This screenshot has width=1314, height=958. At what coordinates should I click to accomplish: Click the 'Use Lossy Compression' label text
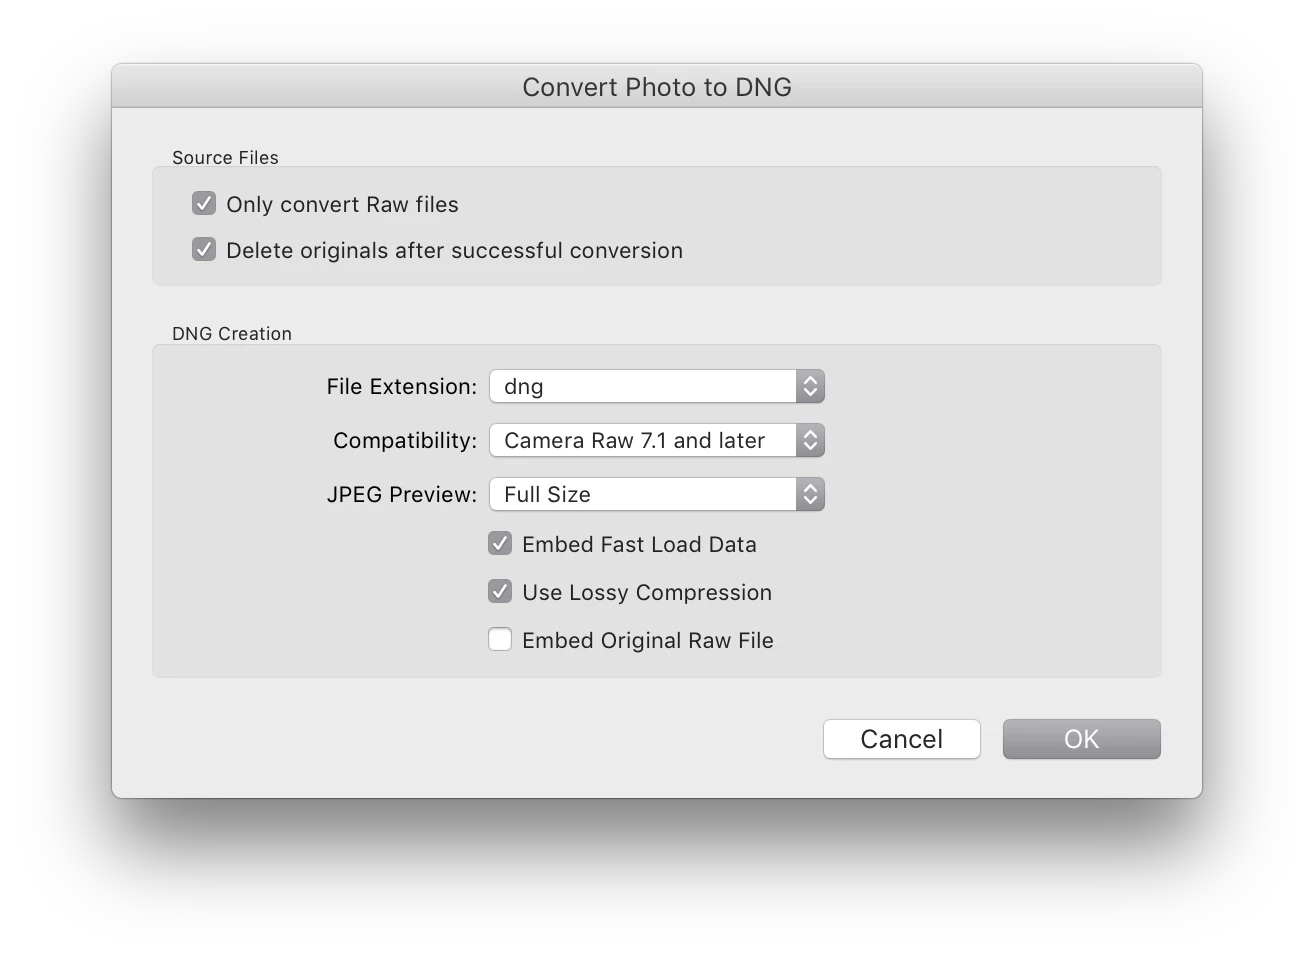pos(647,593)
